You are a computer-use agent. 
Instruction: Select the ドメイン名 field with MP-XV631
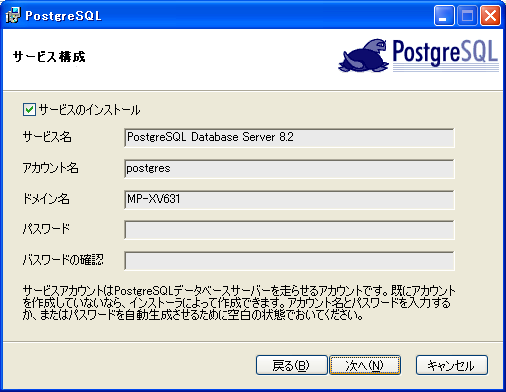(289, 199)
